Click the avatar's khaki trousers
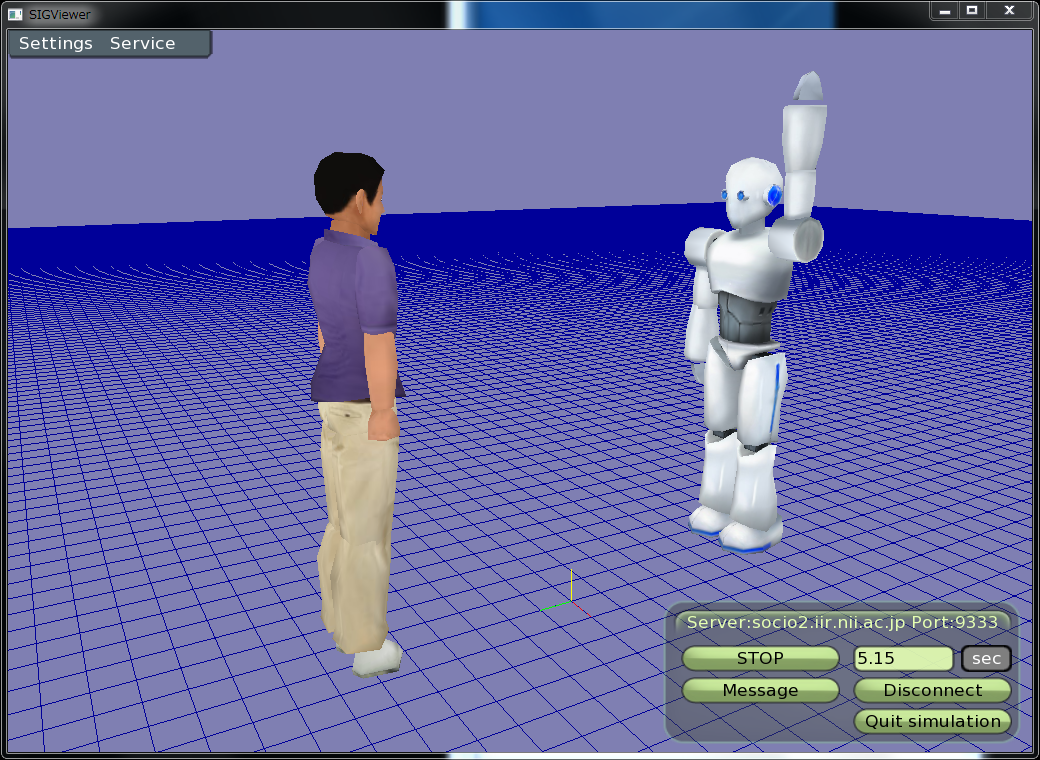 pos(358,520)
